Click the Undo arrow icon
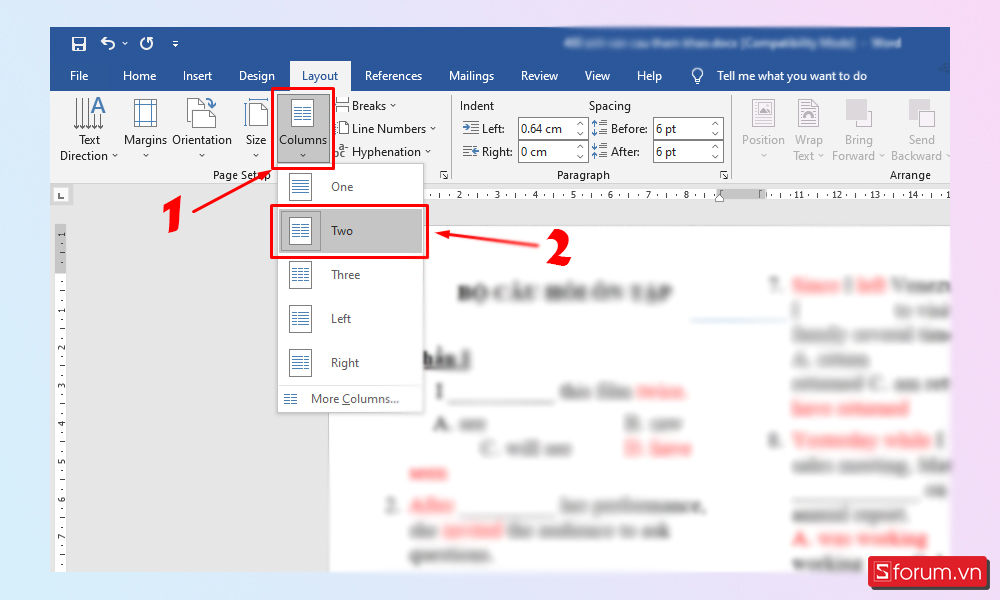 [108, 43]
